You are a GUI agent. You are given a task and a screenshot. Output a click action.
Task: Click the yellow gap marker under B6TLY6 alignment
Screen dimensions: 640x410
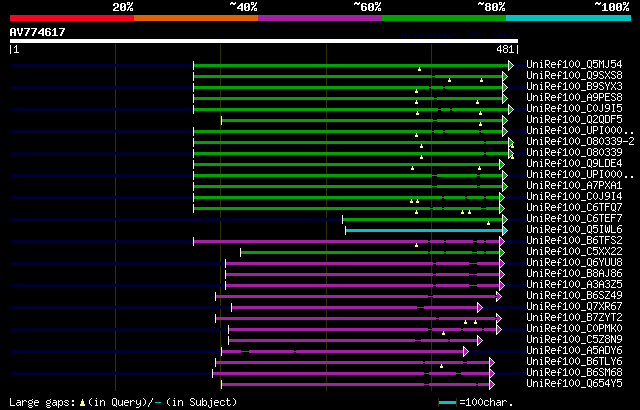click(441, 366)
